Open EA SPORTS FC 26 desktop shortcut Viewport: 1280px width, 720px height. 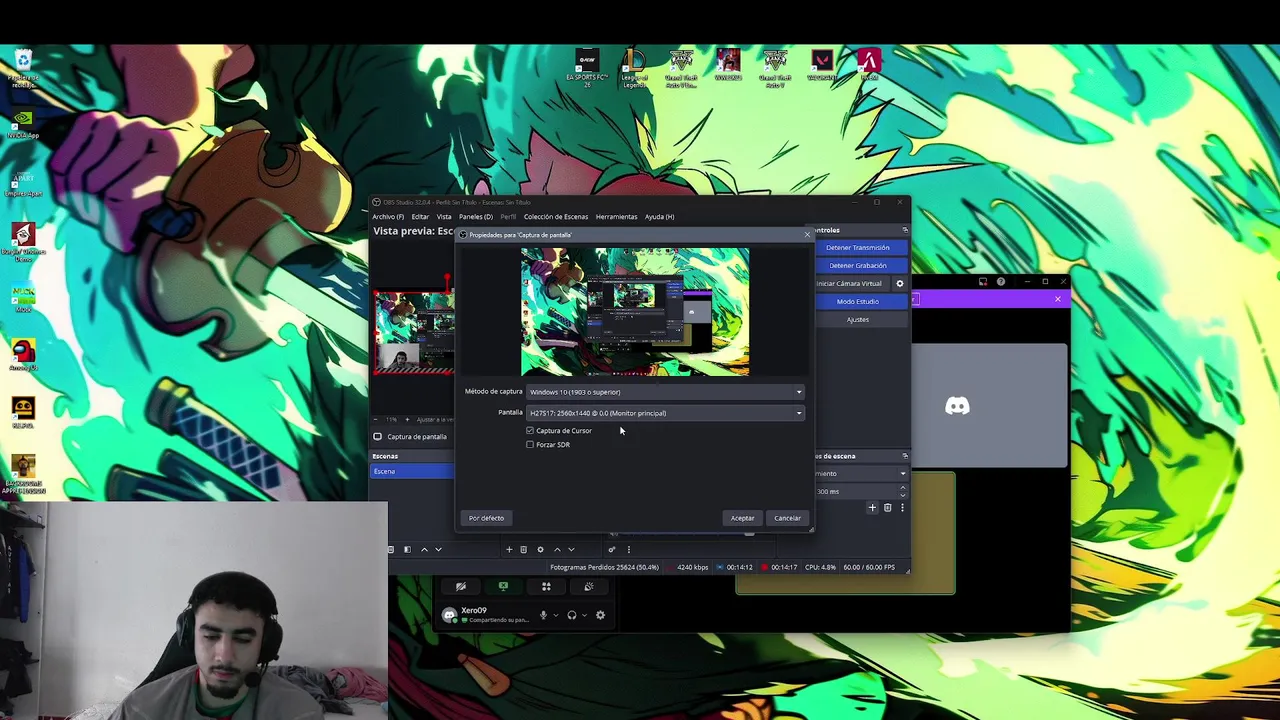click(x=587, y=68)
